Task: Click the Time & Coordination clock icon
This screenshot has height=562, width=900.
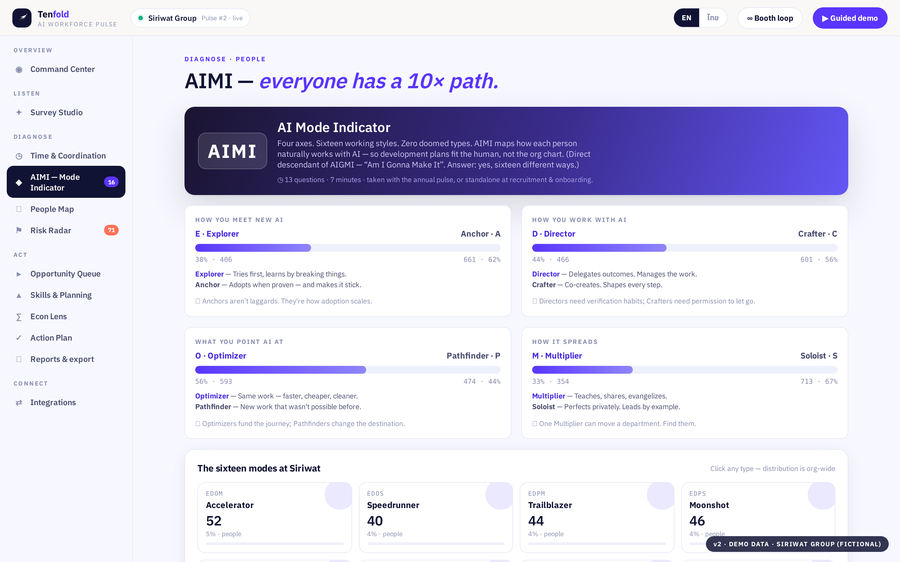Action: tap(19, 156)
